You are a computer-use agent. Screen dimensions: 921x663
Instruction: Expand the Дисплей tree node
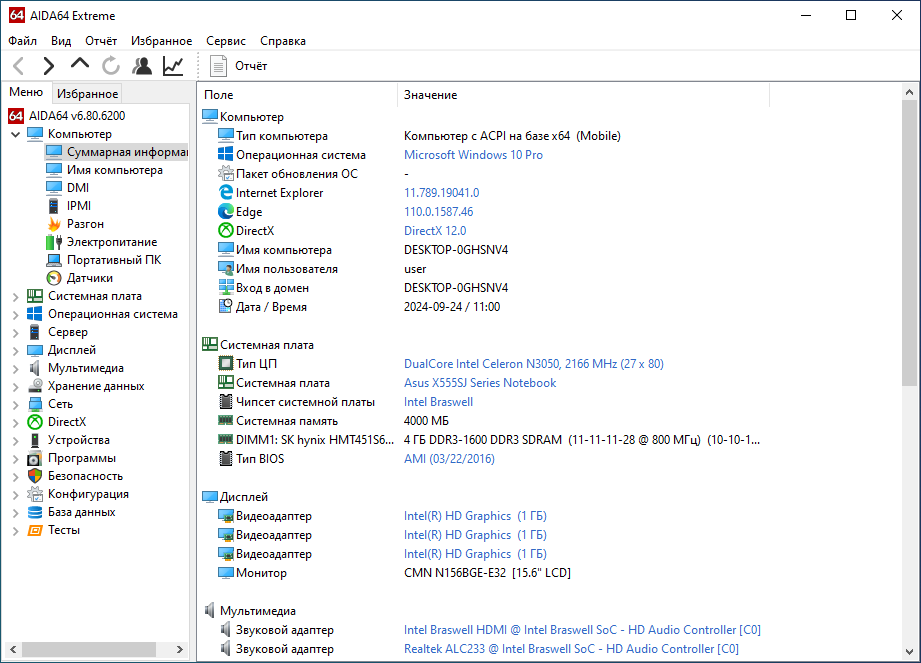[x=15, y=351]
